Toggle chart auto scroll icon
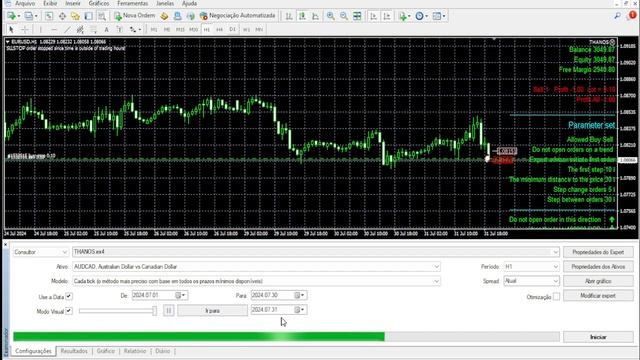Screen dimensions: 640x360 373,16
